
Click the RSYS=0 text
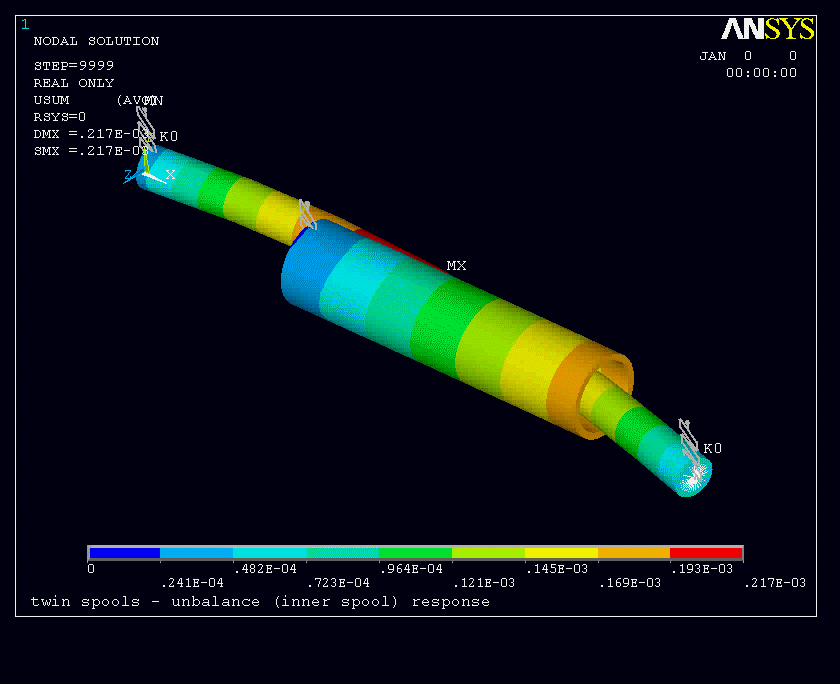point(59,117)
